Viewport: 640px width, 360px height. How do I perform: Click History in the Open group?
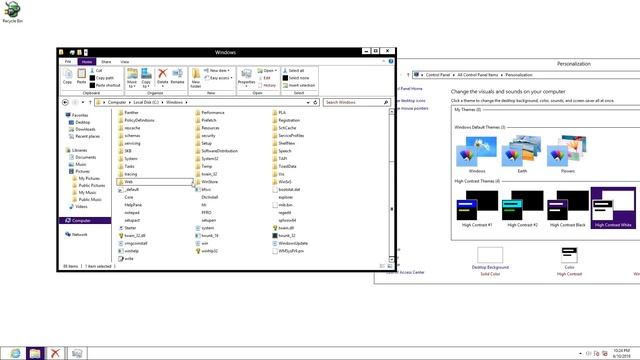267,85
